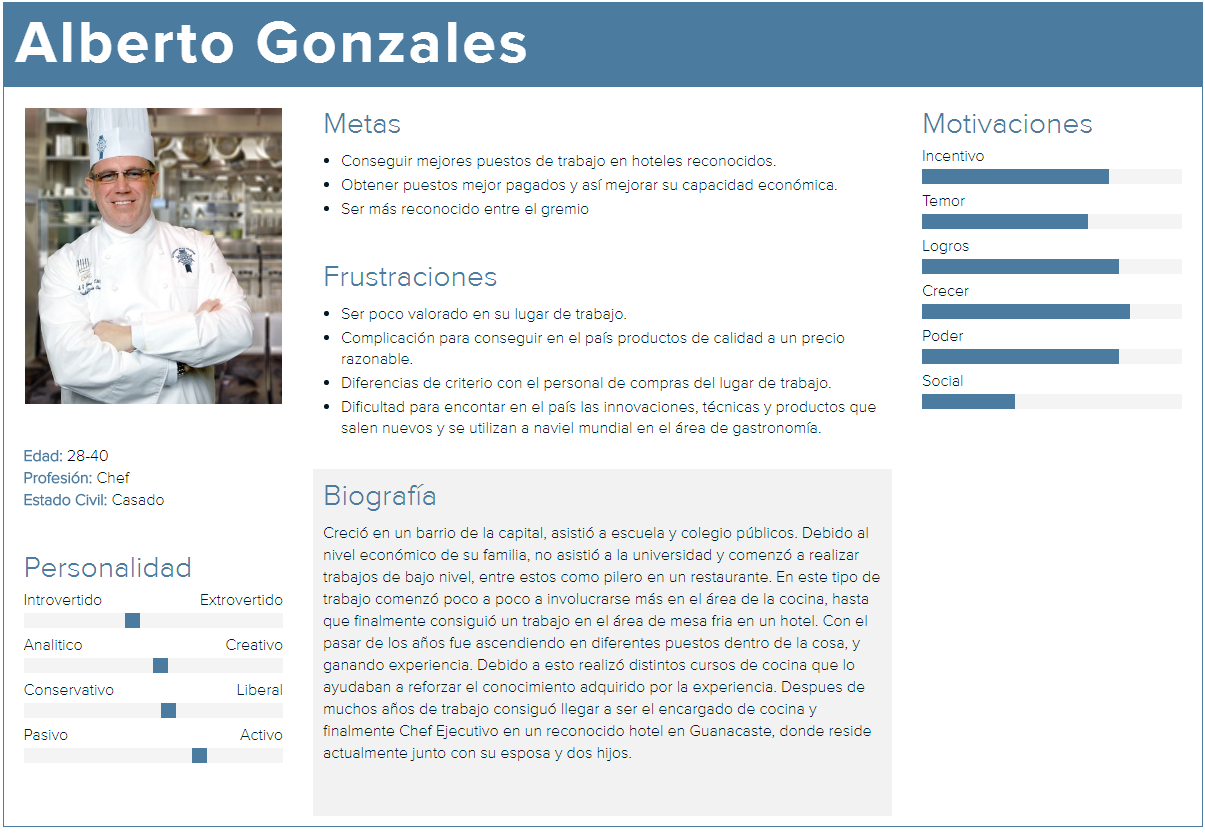
Task: Select the Metas heading
Action: point(362,124)
